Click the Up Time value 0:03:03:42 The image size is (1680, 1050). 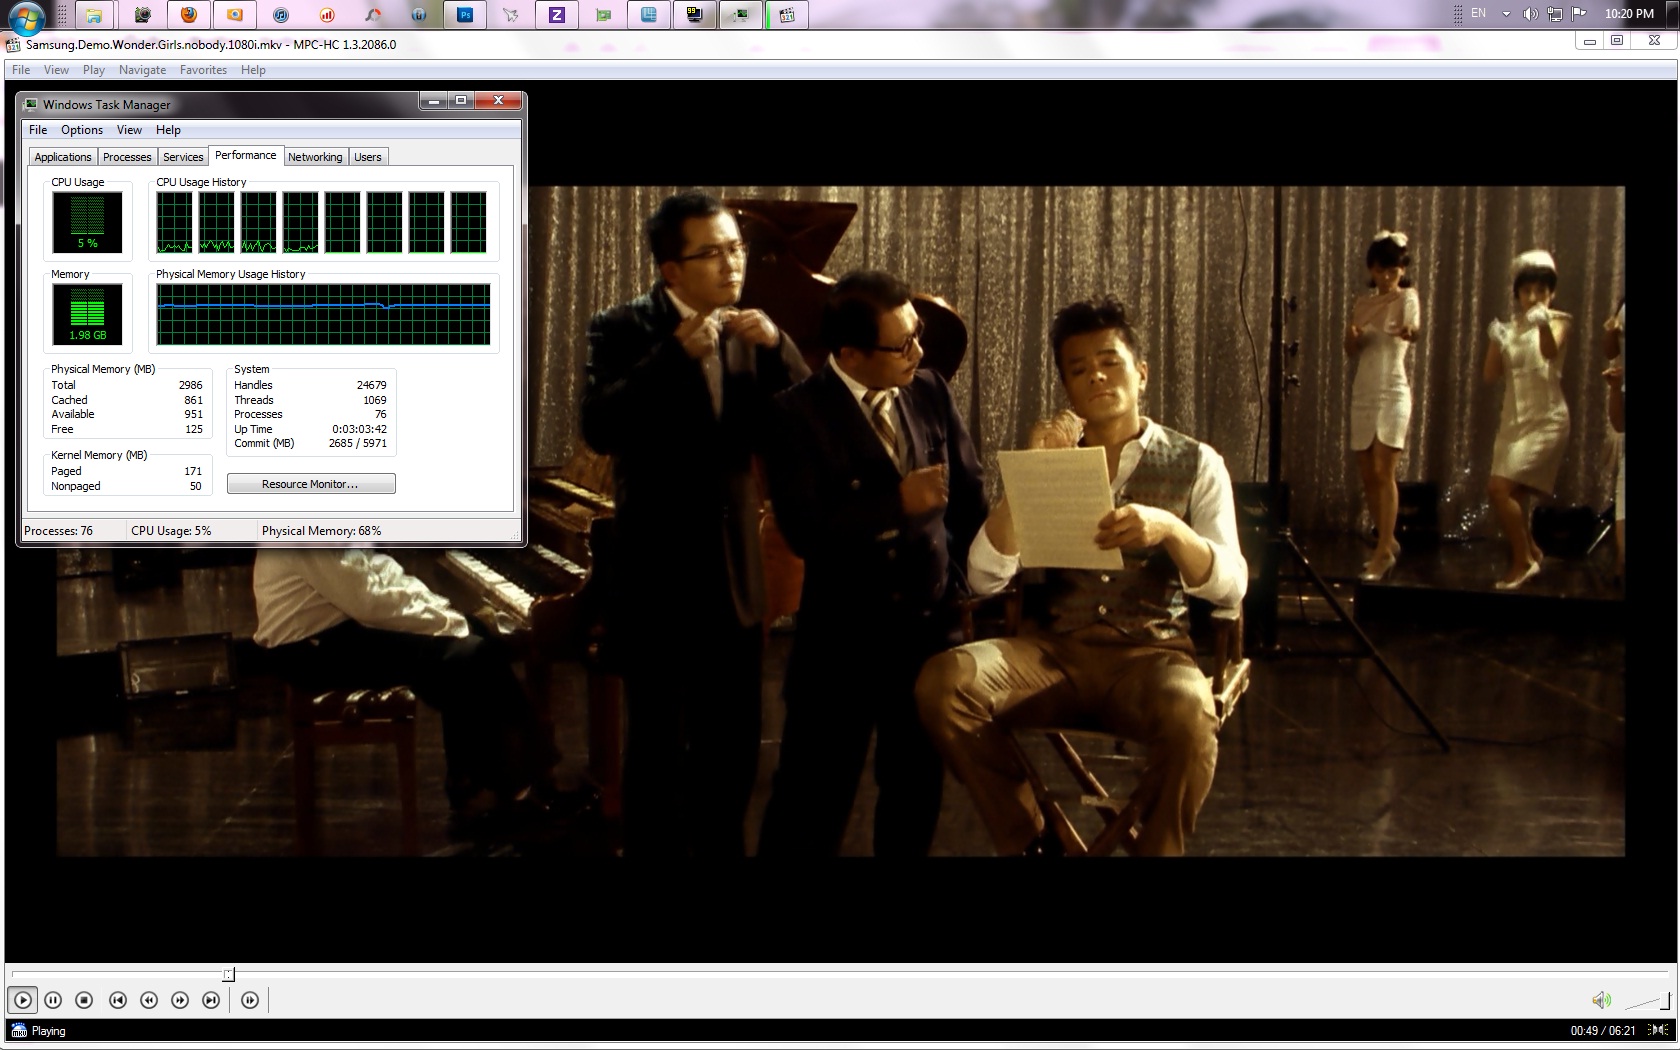coord(359,429)
